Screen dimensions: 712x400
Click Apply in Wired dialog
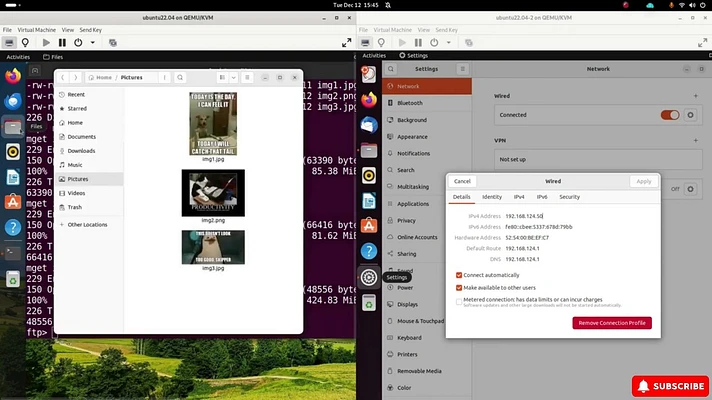[x=643, y=181]
